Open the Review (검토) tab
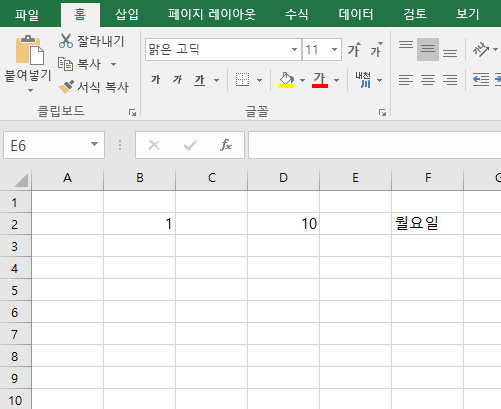 pos(415,15)
